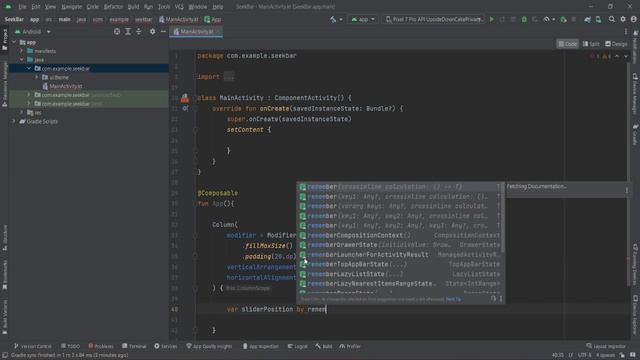Hide the Project panel with the minus icon

pyautogui.click(x=163, y=31)
